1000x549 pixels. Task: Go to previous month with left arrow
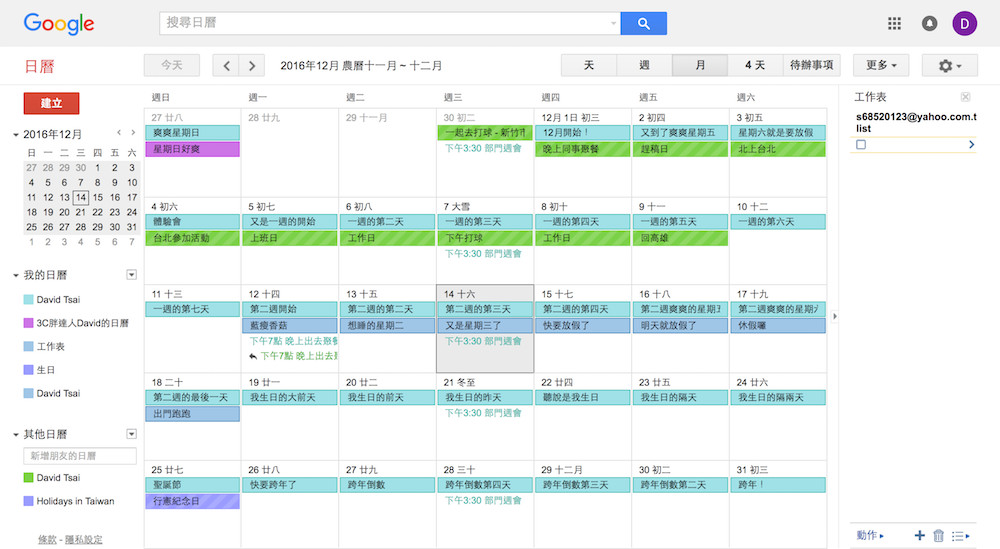click(227, 65)
